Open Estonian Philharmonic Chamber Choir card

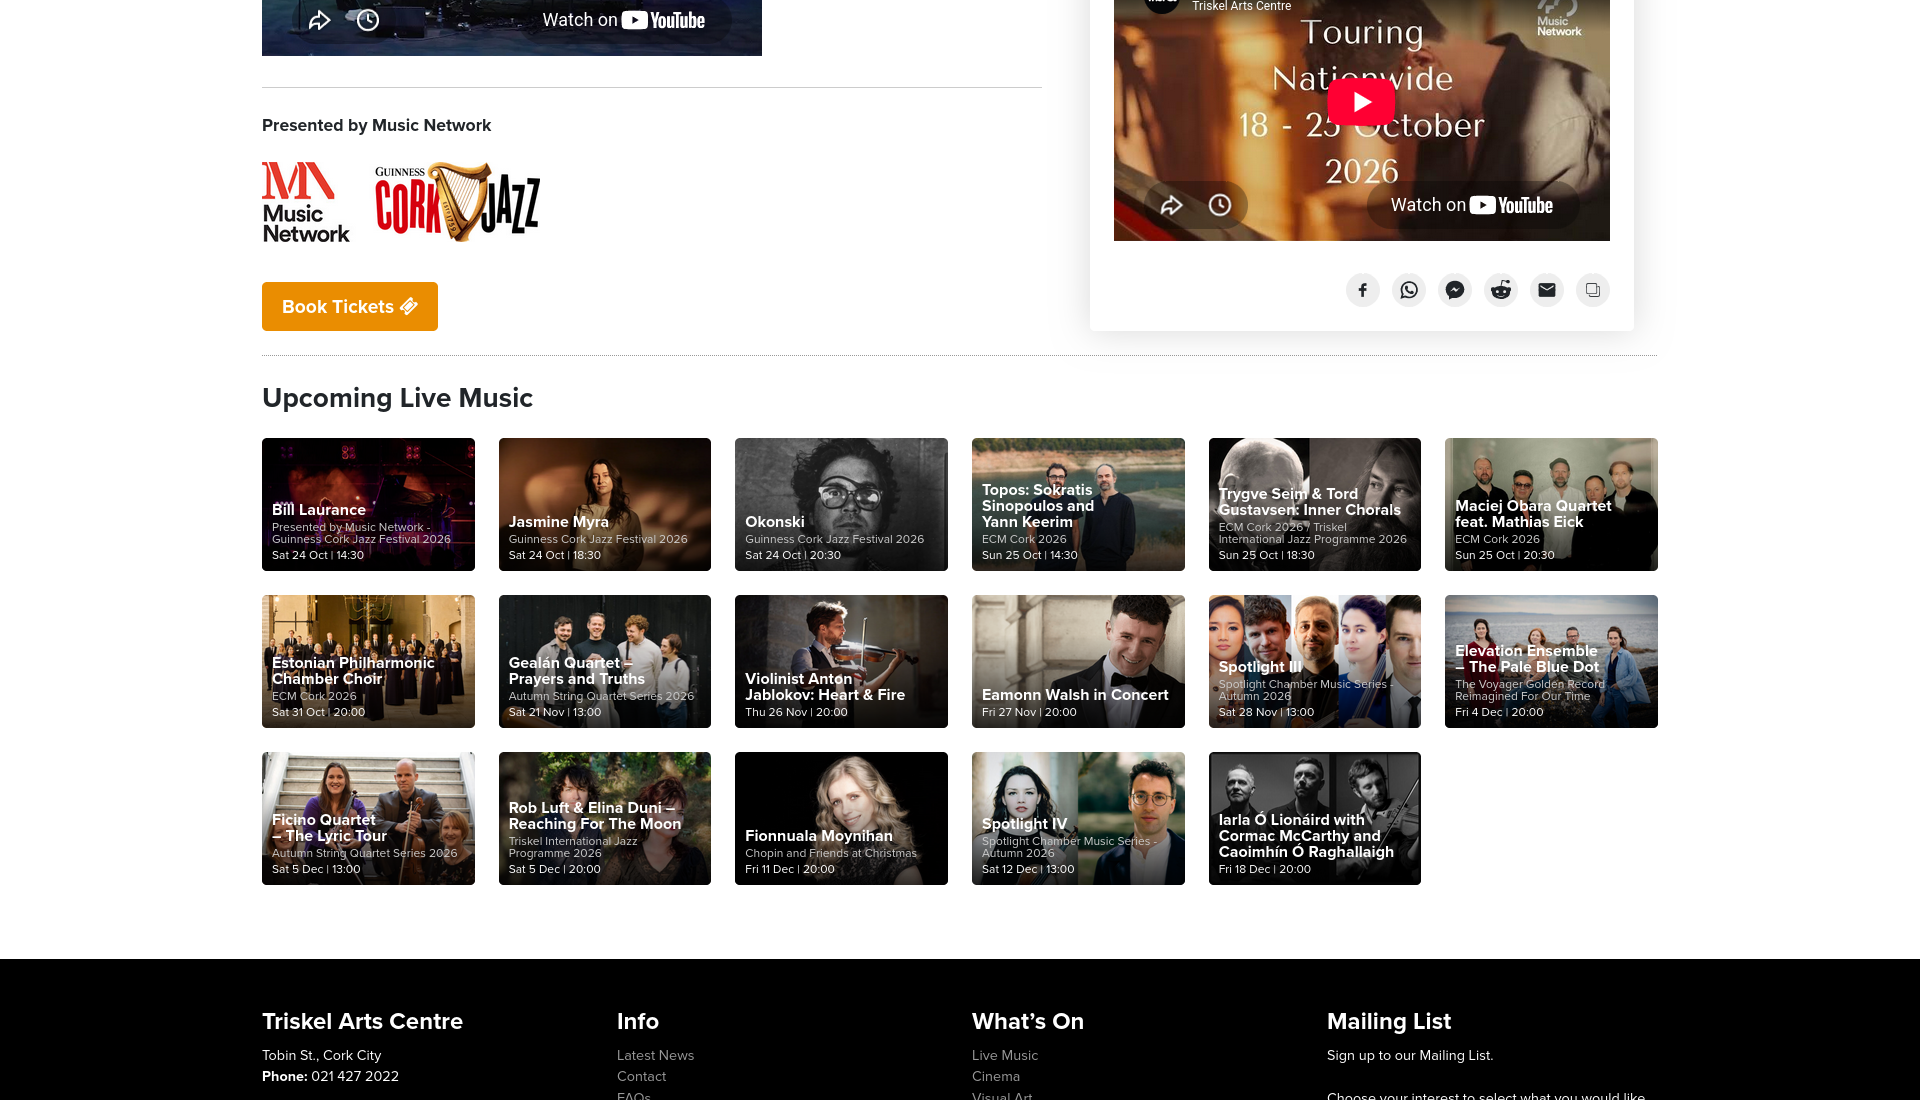click(x=368, y=661)
